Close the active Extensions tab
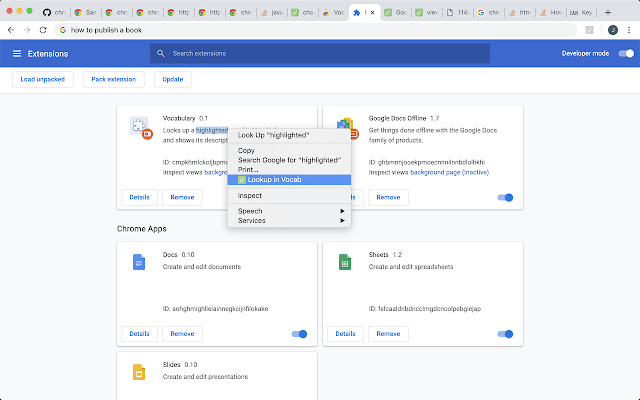Screen dimensions: 640x400 point(372,13)
